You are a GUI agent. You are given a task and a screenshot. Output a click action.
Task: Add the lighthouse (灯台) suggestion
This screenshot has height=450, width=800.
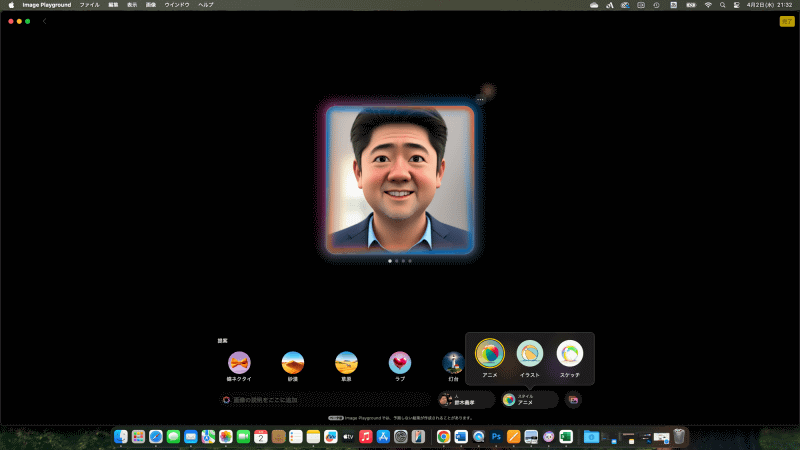pyautogui.click(x=453, y=362)
